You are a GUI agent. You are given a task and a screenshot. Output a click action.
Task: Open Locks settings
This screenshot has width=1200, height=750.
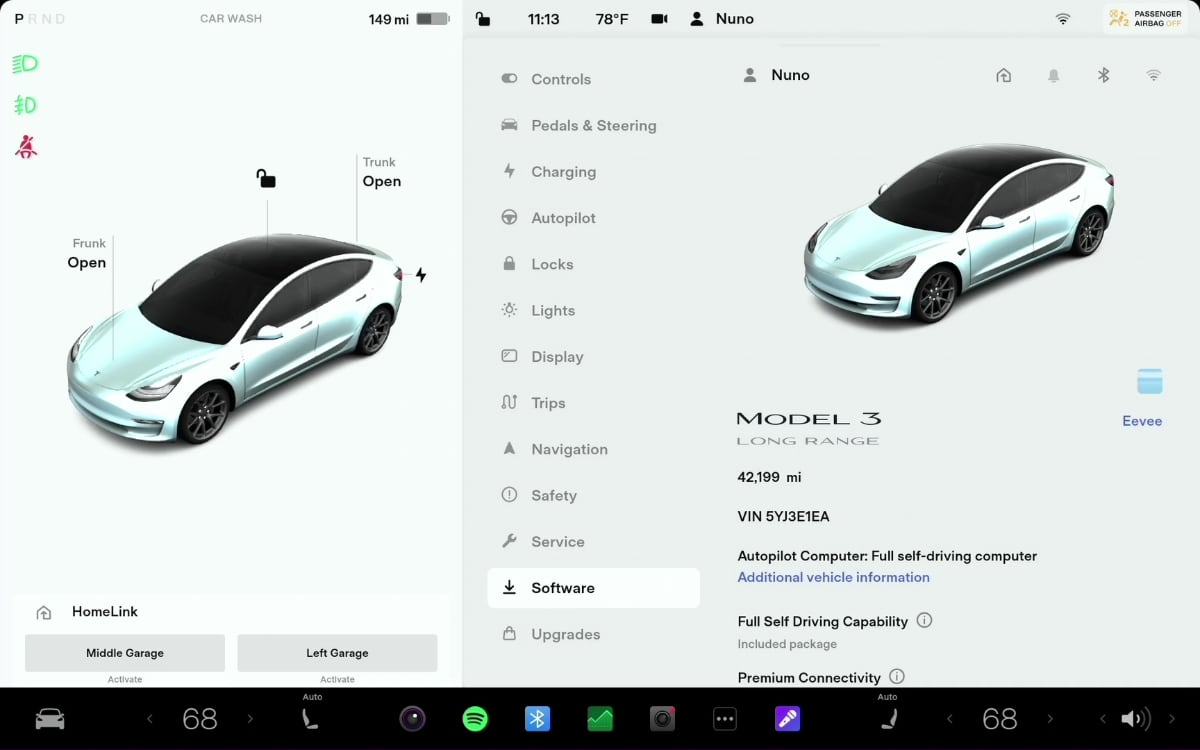[593, 264]
